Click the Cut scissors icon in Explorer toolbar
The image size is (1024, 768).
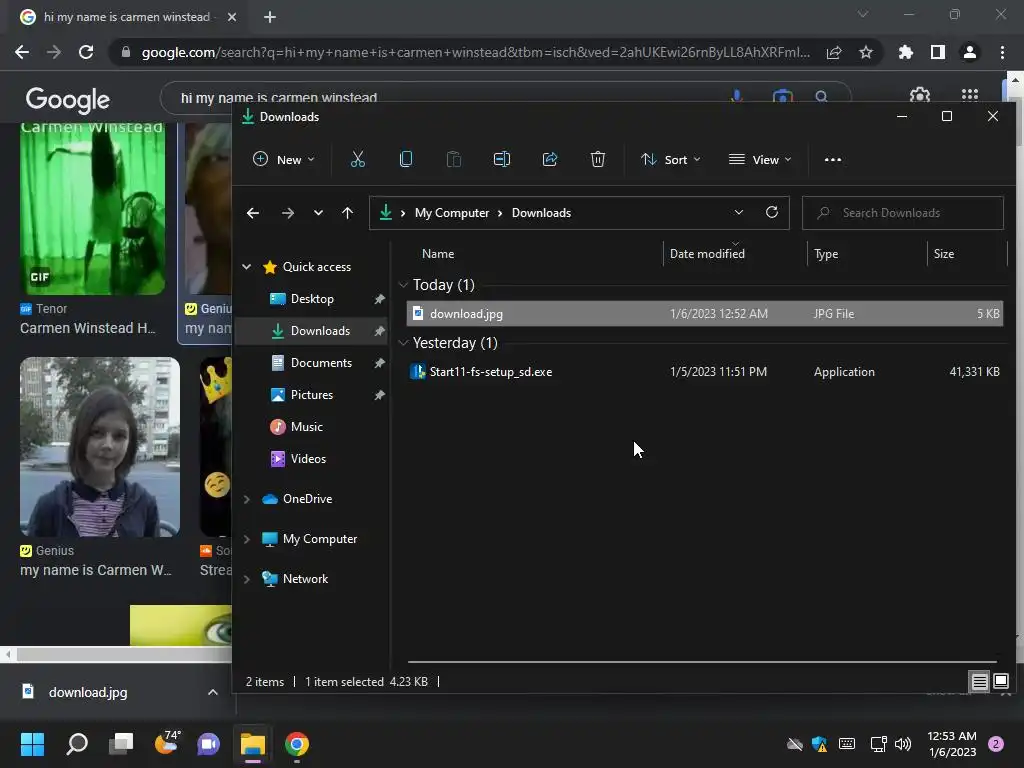[357, 159]
